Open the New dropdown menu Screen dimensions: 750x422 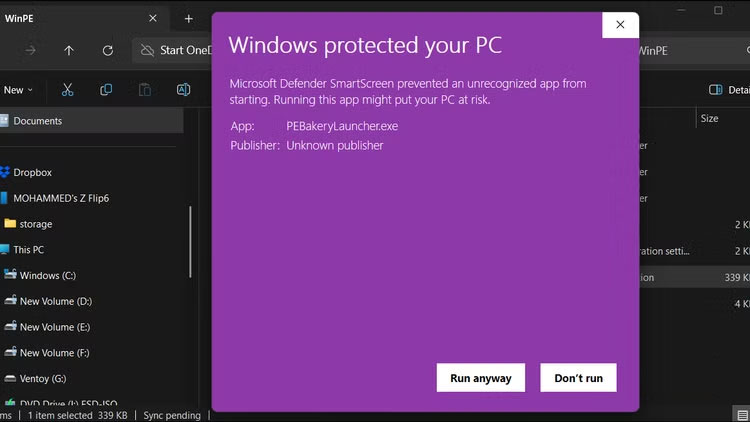click(x=18, y=90)
